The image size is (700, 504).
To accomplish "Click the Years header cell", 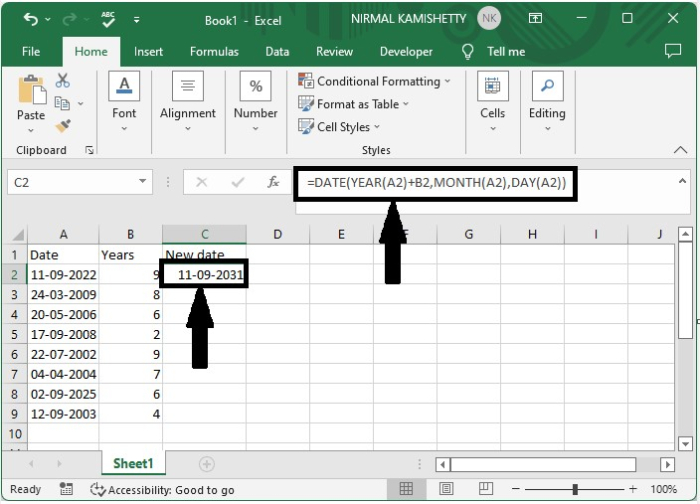I will point(130,255).
